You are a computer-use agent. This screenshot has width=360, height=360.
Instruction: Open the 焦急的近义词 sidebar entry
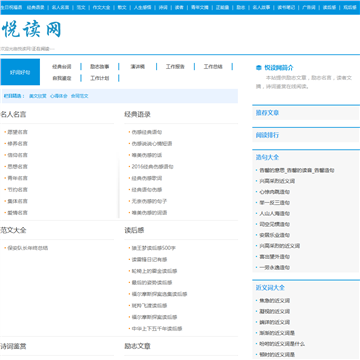pyautogui.click(x=275, y=301)
